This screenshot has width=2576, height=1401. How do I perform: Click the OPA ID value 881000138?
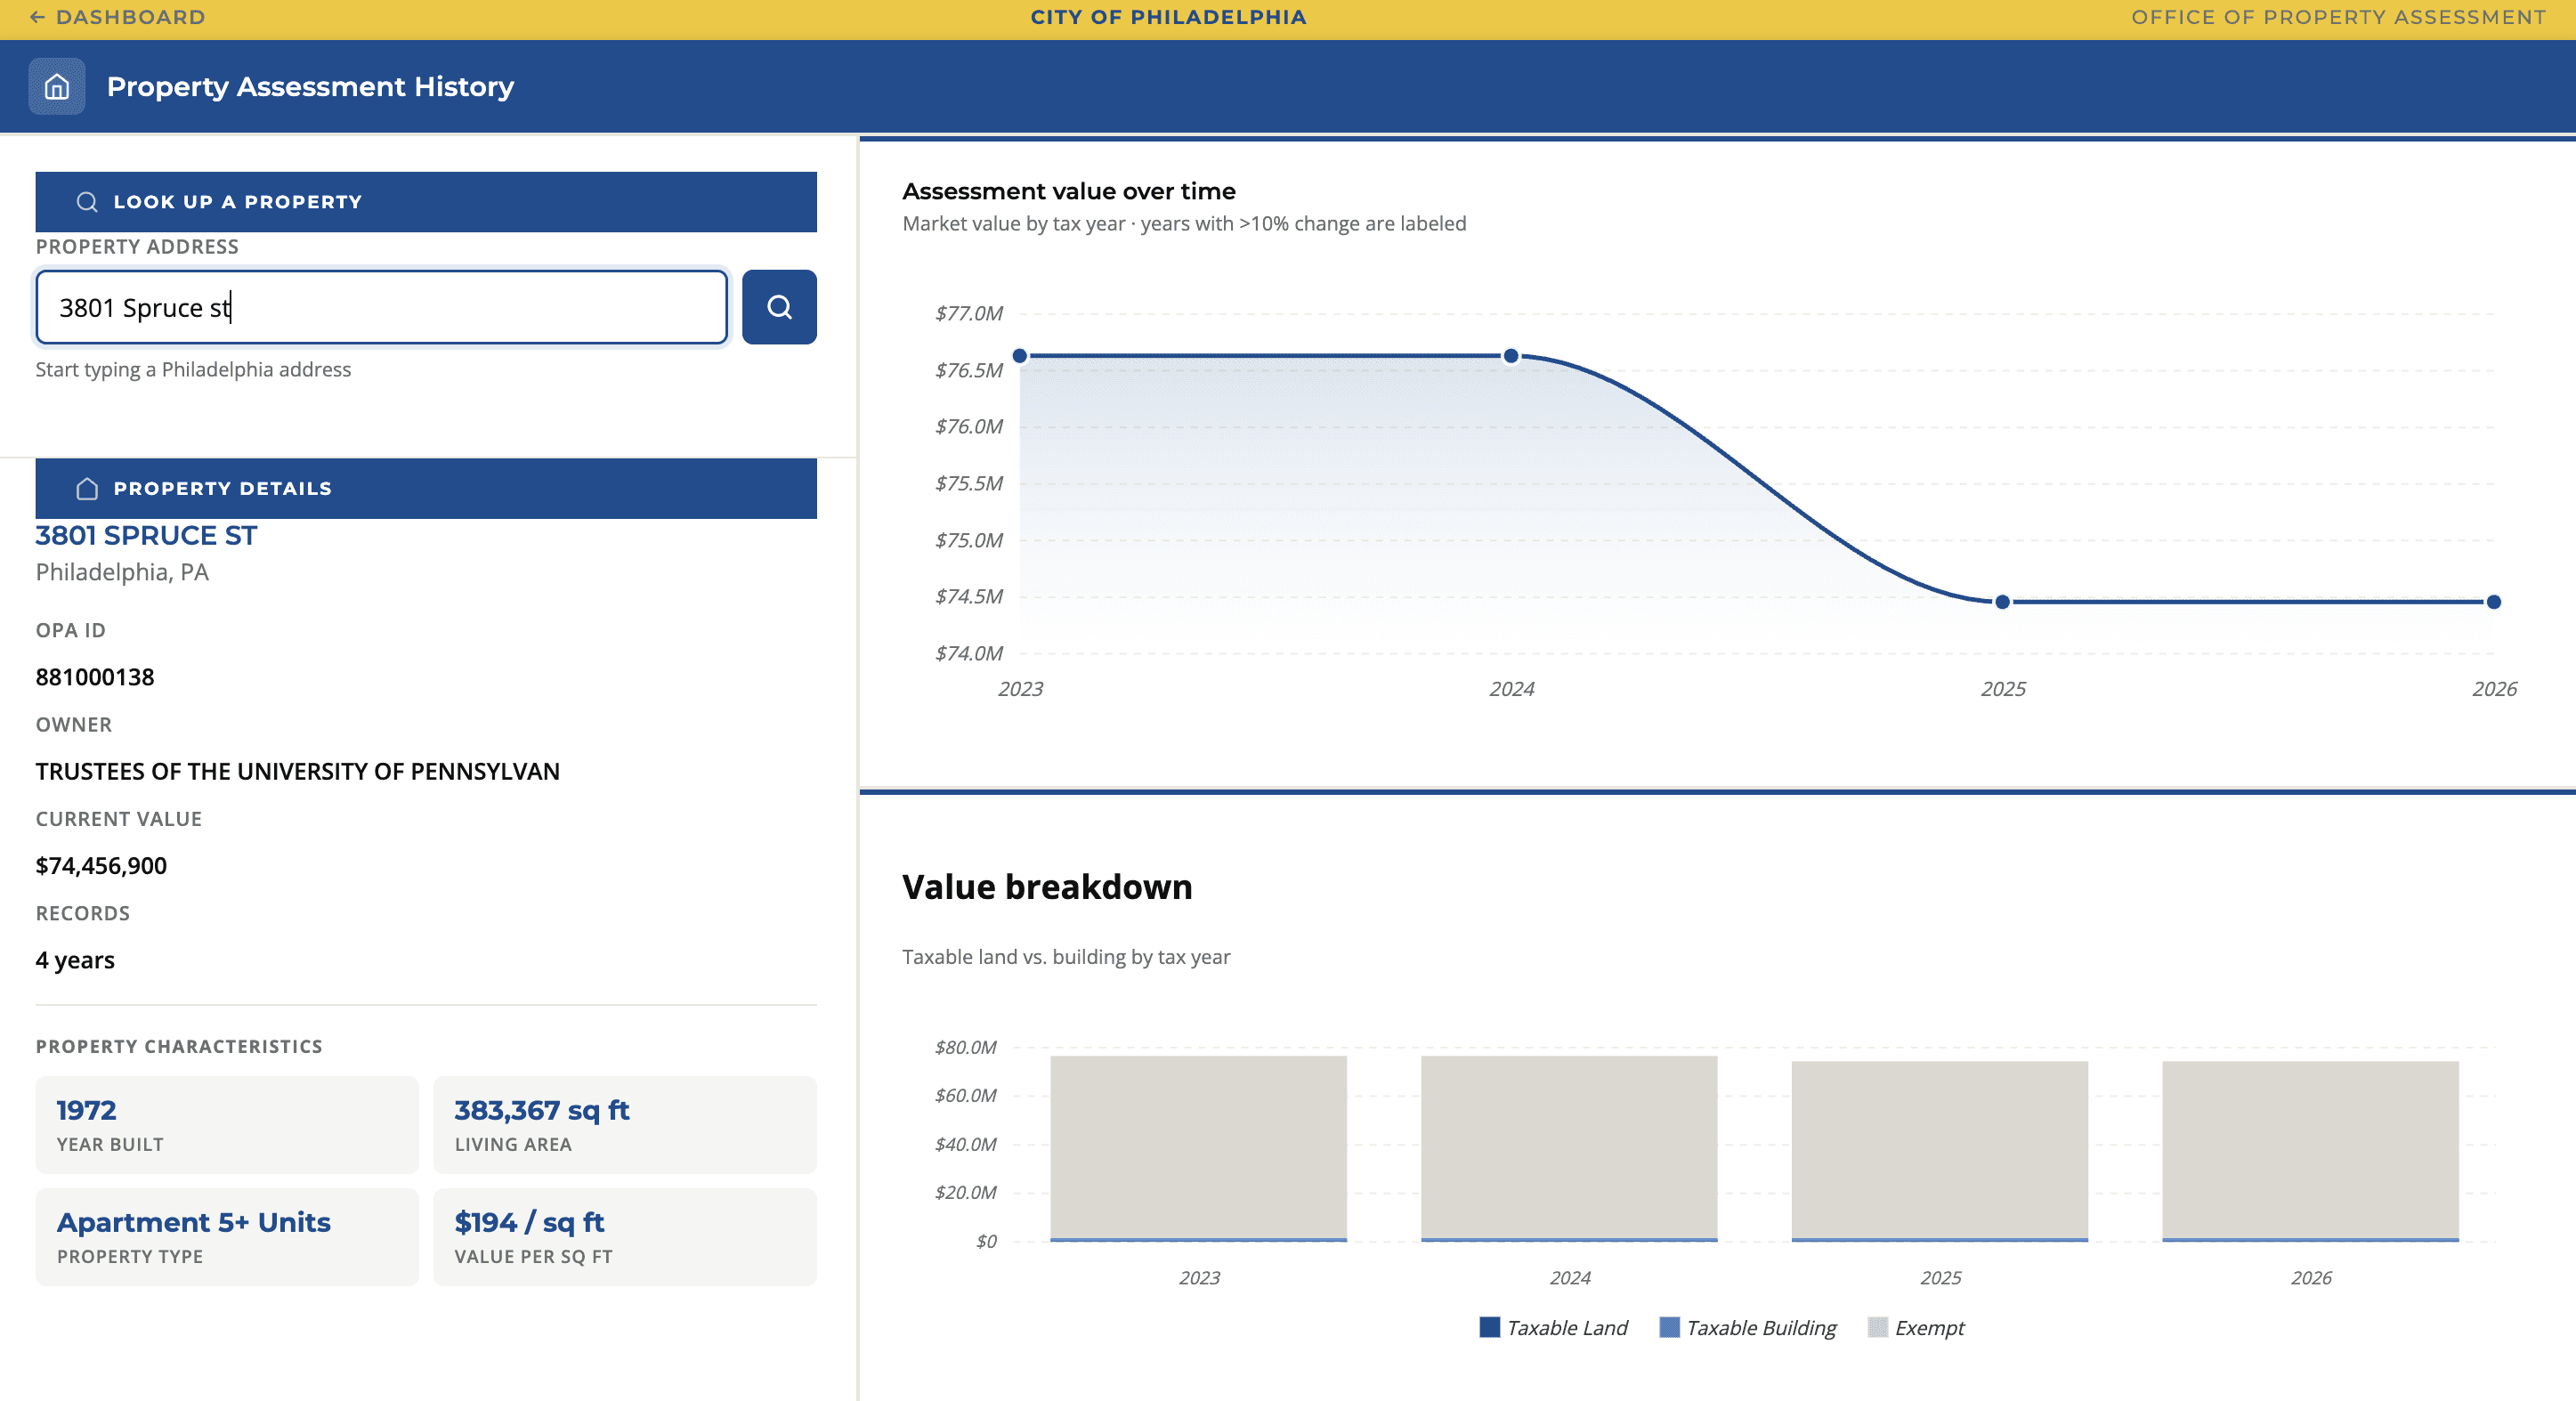coord(95,677)
